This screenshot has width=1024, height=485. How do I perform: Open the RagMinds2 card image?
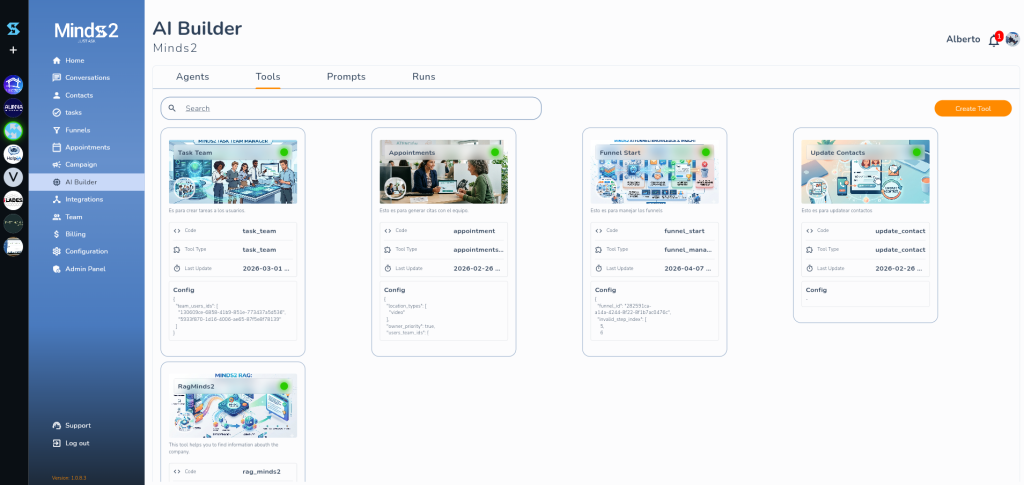[233, 405]
